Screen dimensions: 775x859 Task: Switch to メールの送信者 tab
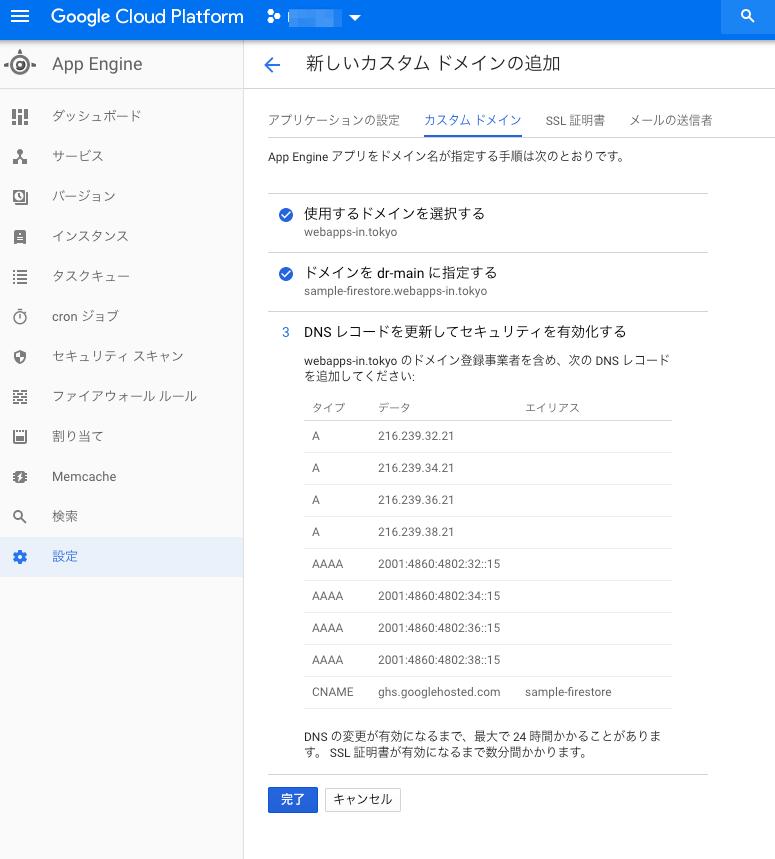tap(670, 121)
